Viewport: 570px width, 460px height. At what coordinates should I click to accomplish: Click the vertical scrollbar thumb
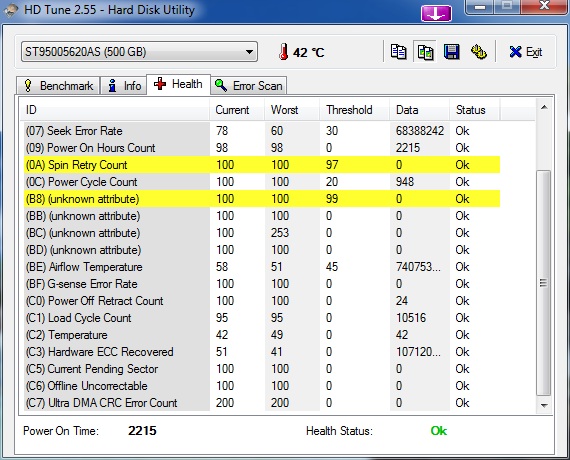pos(544,283)
